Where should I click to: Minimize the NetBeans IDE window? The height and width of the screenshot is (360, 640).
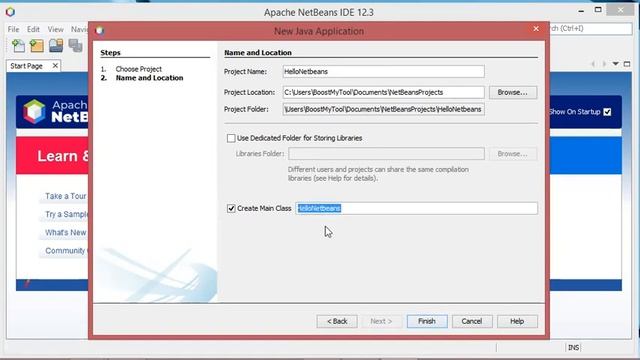pos(581,11)
